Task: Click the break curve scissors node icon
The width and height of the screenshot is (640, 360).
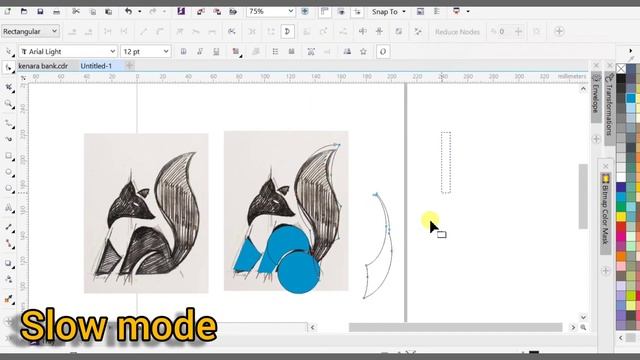Action: pos(232,31)
